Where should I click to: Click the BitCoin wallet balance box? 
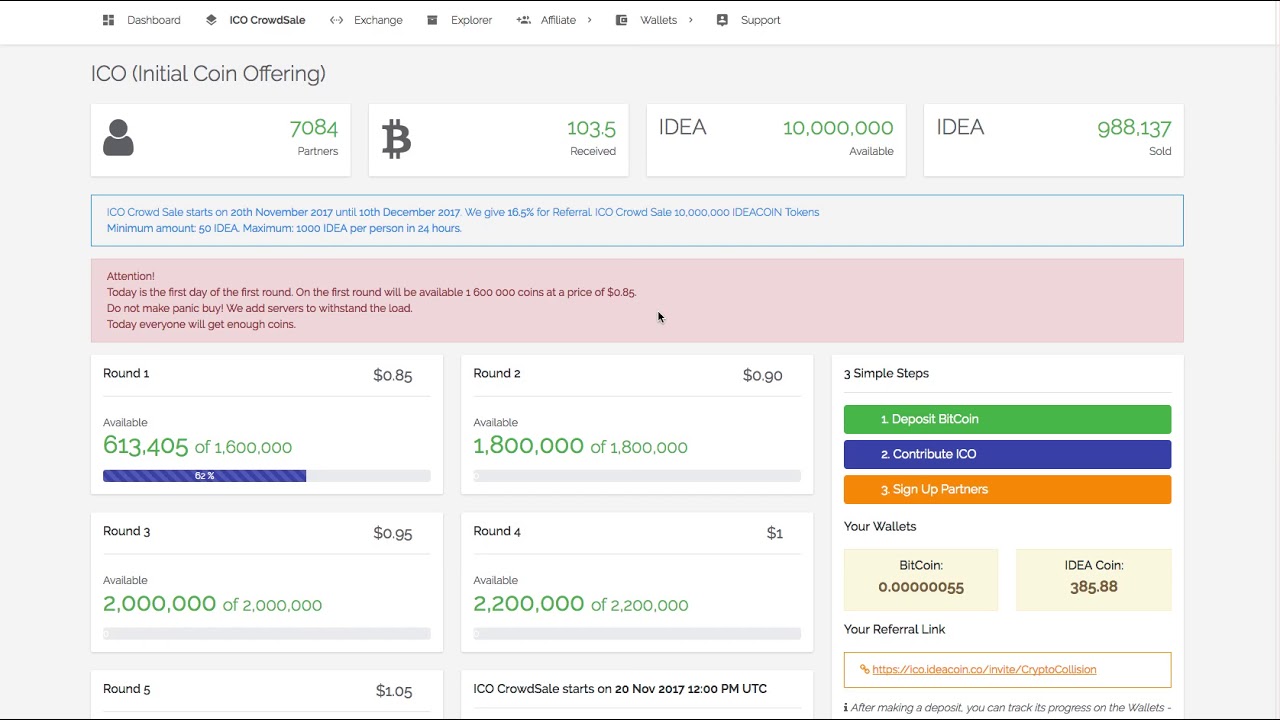(921, 579)
